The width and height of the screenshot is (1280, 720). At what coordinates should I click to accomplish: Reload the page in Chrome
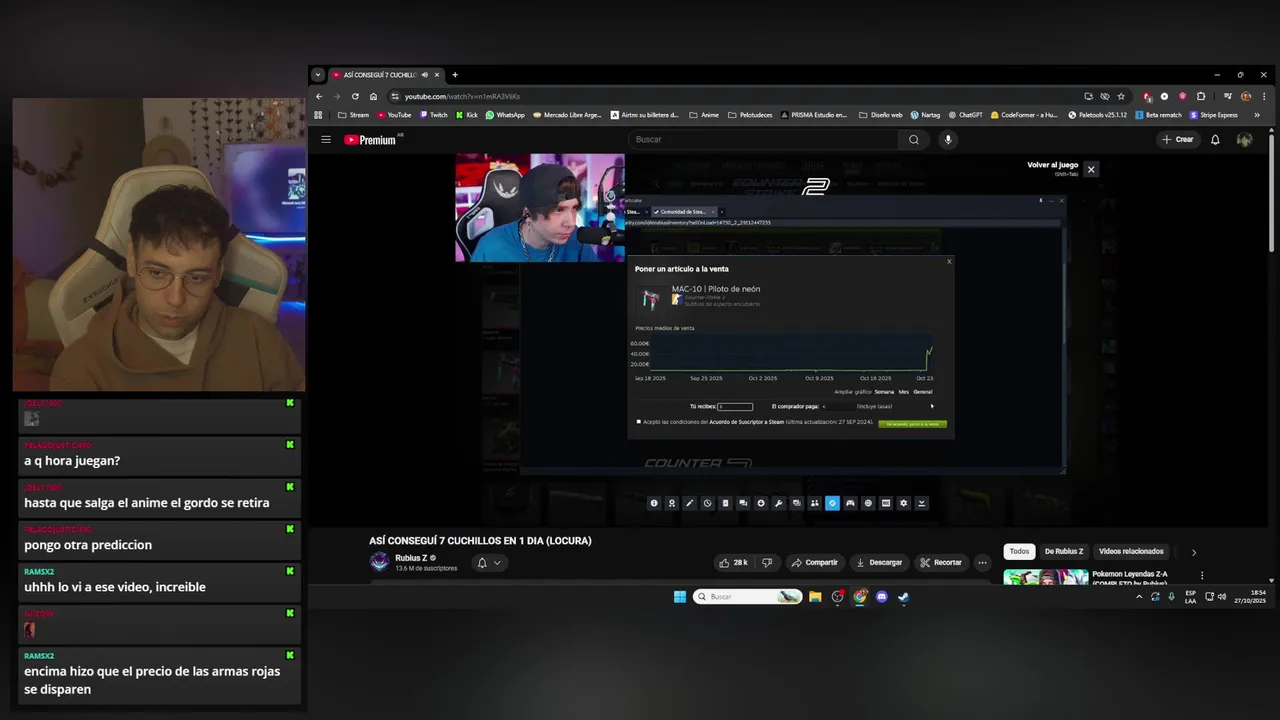[x=355, y=96]
